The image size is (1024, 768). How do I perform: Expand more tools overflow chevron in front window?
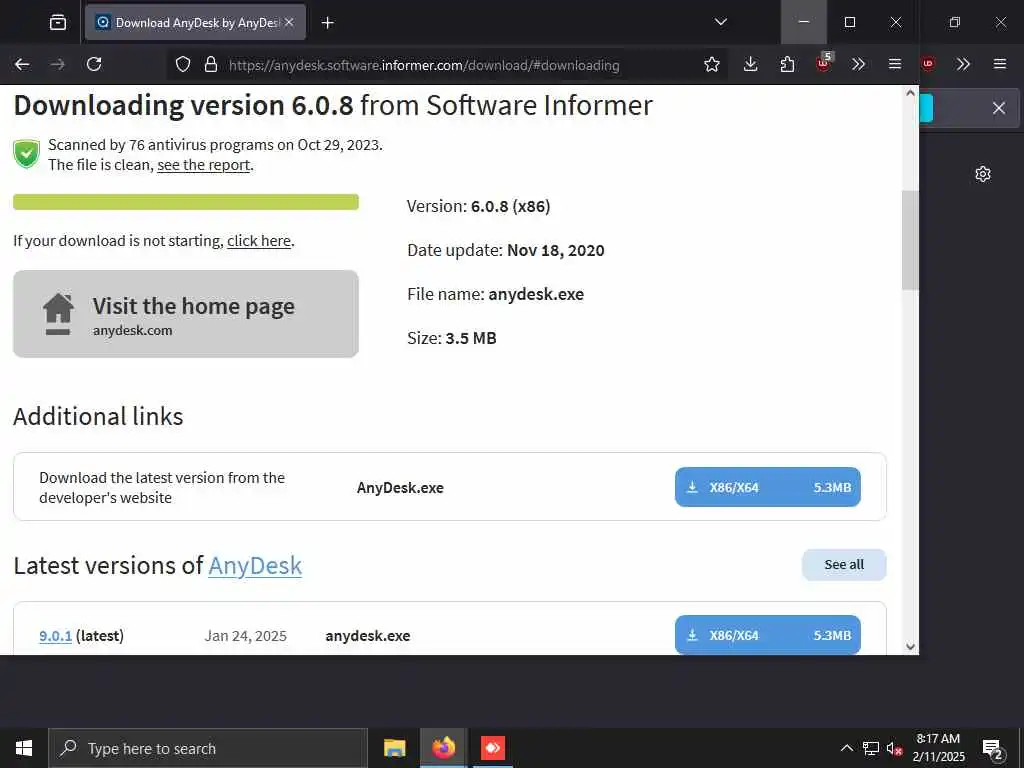tap(858, 64)
